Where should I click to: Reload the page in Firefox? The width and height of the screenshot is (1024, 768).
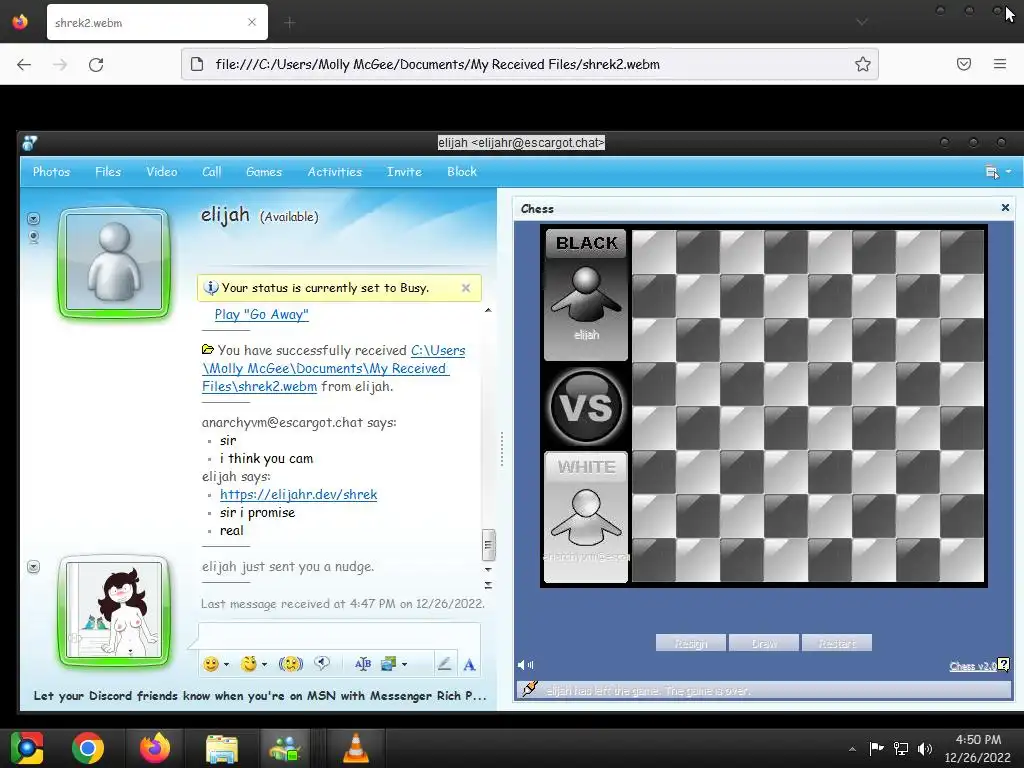tap(96, 64)
